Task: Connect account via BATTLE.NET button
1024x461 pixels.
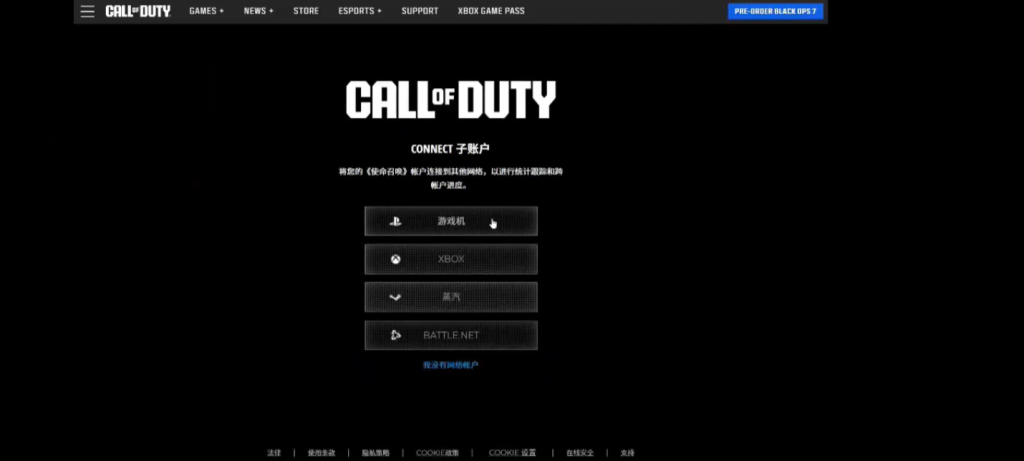Action: [x=451, y=335]
